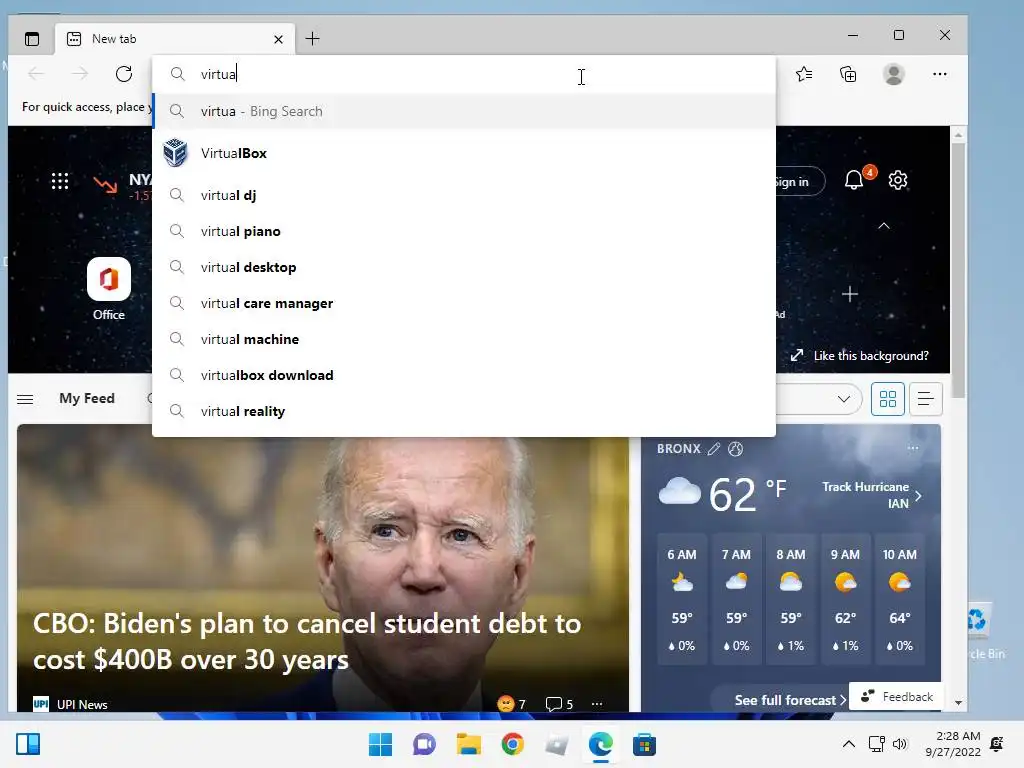Edit Bronx weather location pencil icon
Screen dimensions: 1024x768
pyautogui.click(x=714, y=449)
